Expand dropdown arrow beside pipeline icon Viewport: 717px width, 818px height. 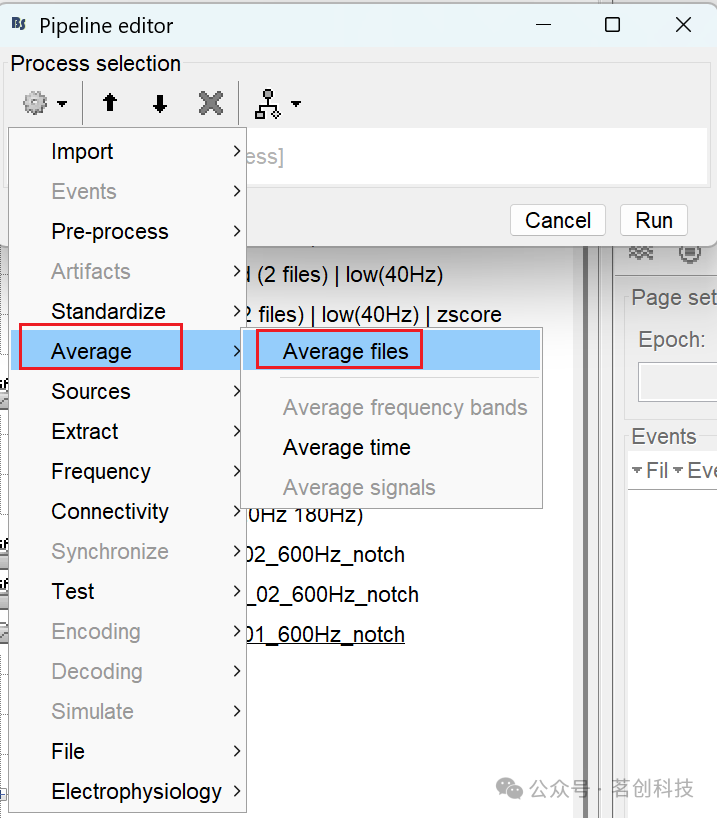coord(296,103)
